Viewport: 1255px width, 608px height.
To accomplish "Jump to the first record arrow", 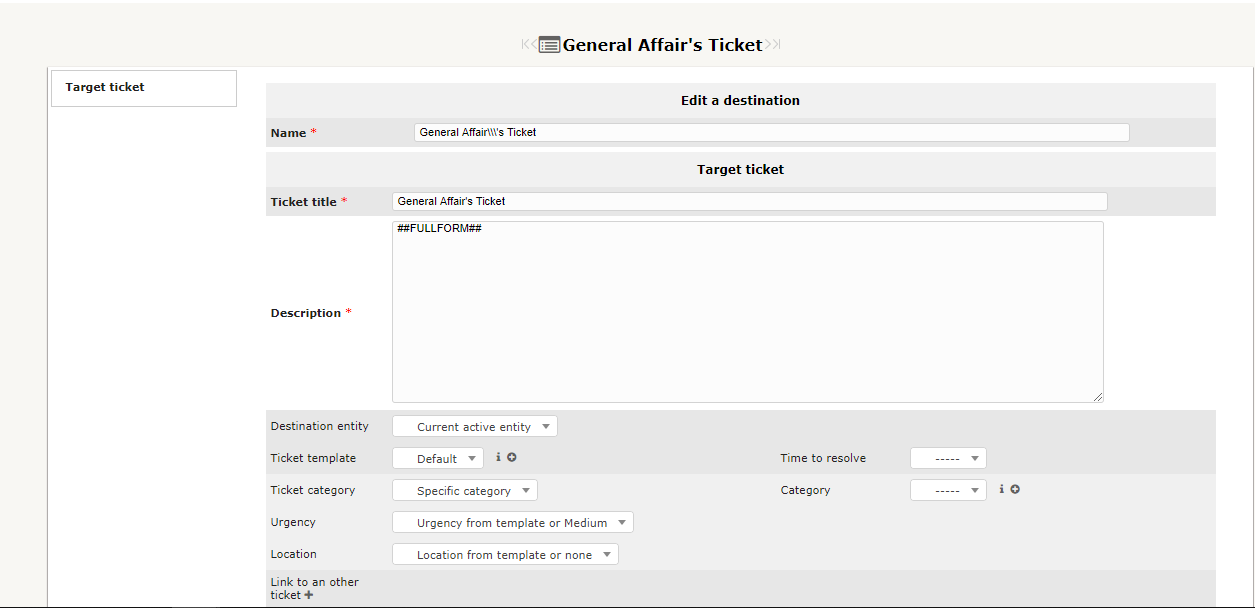I will pyautogui.click(x=523, y=44).
